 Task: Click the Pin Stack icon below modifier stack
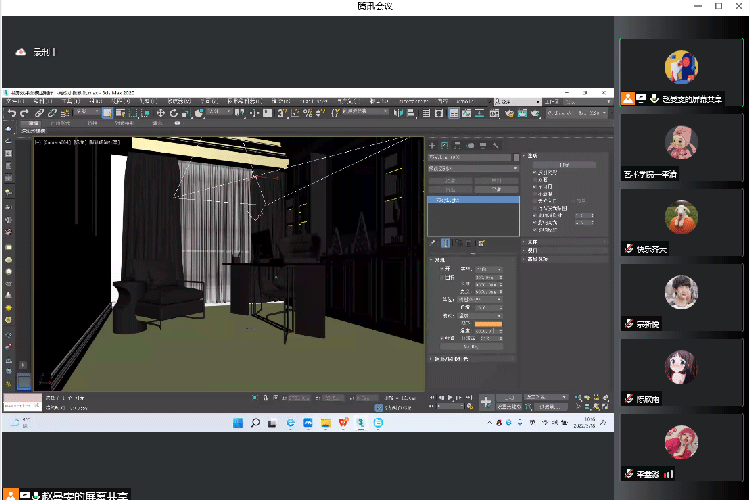(x=433, y=243)
